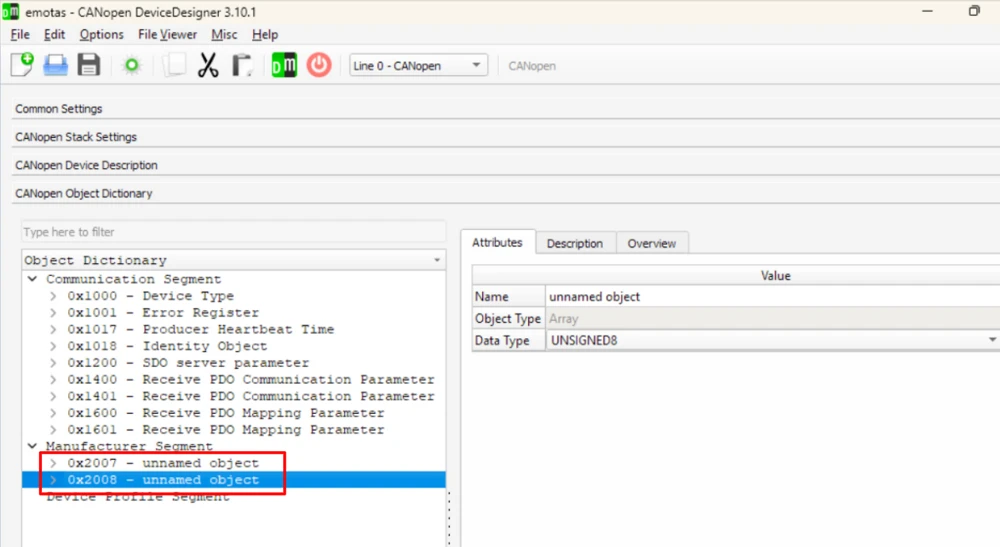1000x547 pixels.
Task: Click the Cut scissors icon
Action: 208,65
